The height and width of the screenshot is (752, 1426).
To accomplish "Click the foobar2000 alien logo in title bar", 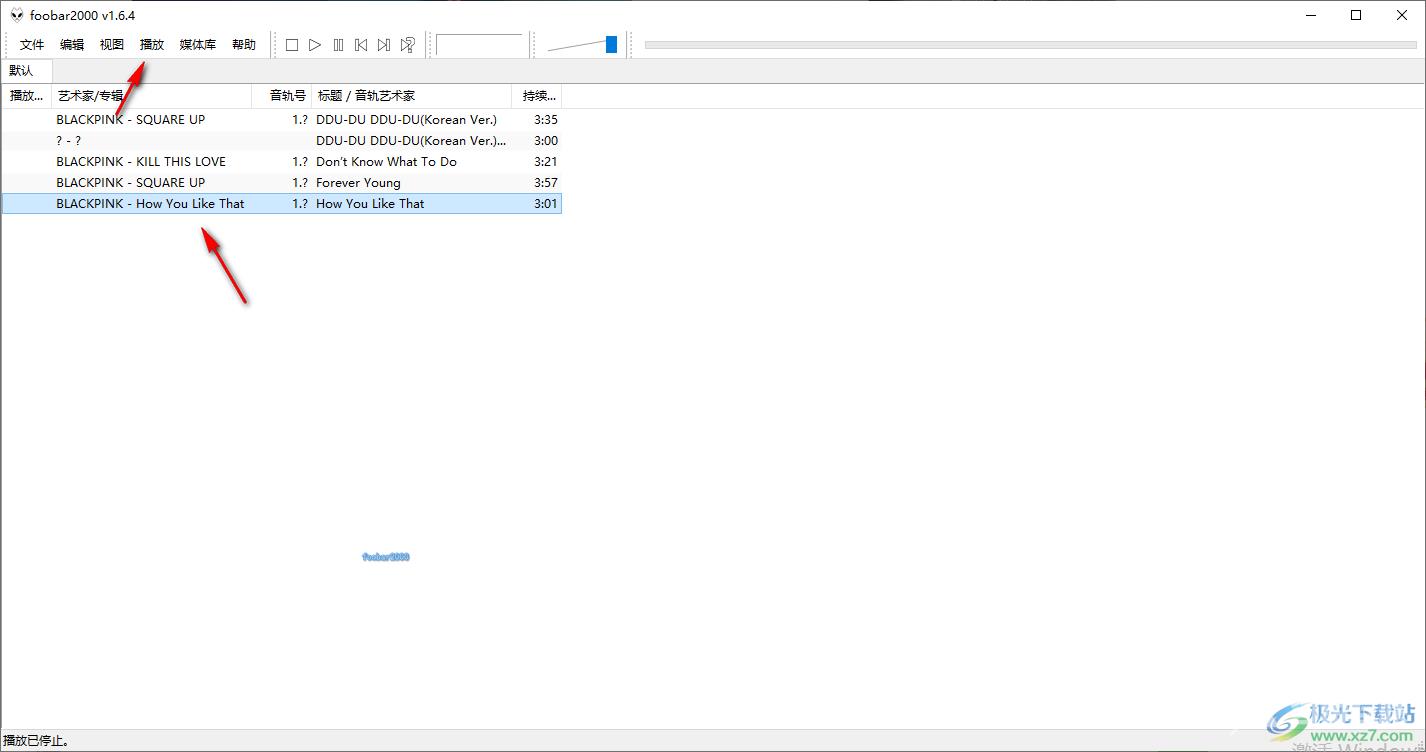I will pos(17,15).
